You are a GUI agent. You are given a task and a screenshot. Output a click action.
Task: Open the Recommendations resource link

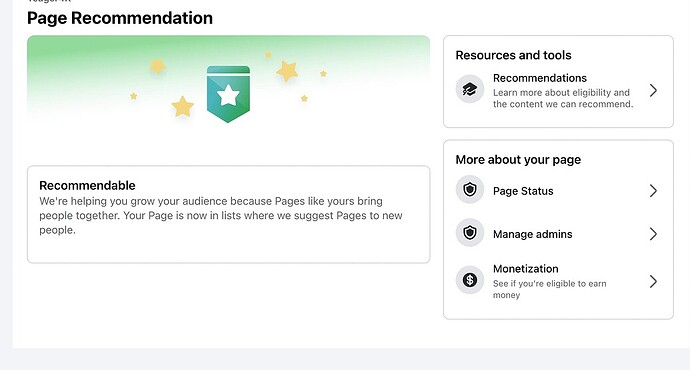tap(540, 78)
